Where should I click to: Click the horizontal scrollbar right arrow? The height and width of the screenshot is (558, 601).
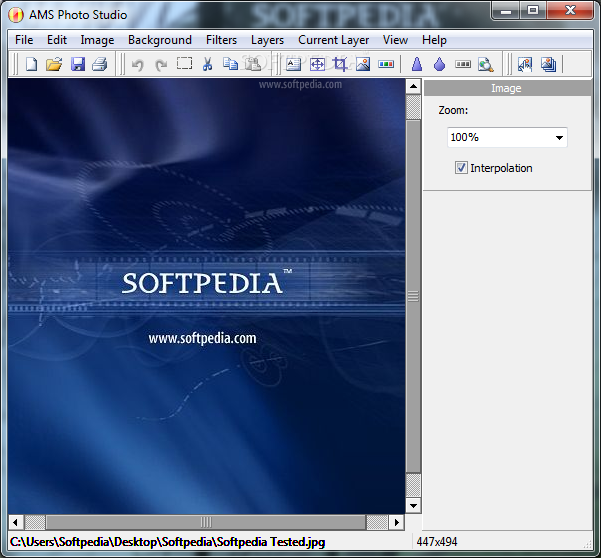tap(397, 522)
